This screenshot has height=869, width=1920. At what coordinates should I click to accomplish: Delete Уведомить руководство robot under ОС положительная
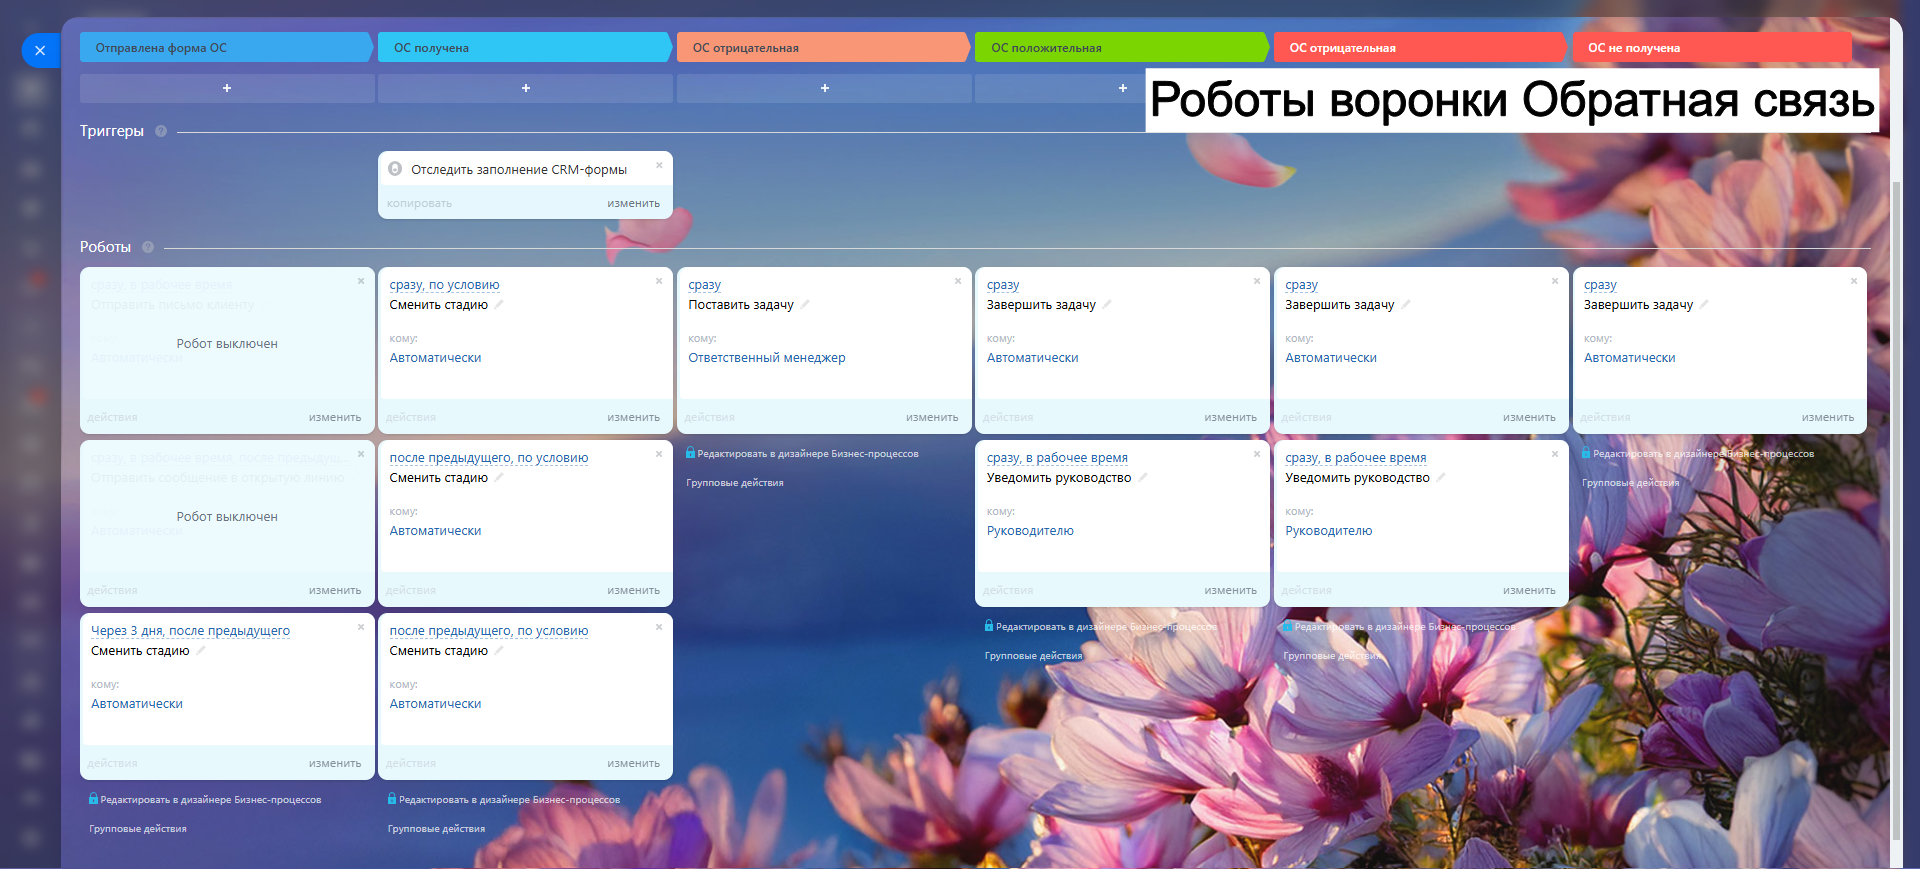coord(1257,454)
